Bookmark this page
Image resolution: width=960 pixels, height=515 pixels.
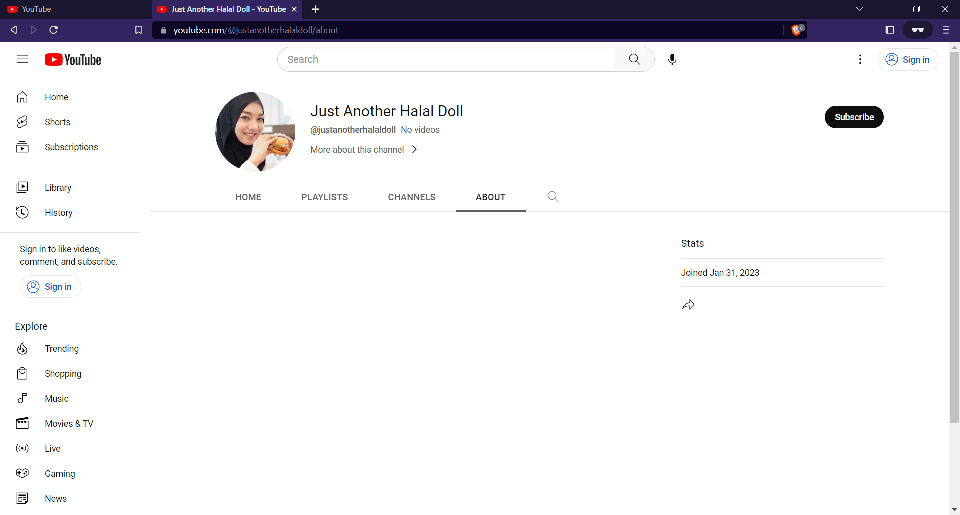(138, 30)
